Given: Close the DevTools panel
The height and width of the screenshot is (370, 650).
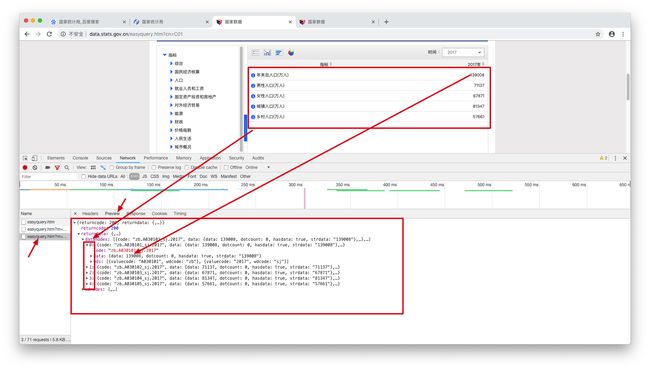Looking at the screenshot, I should click(625, 158).
